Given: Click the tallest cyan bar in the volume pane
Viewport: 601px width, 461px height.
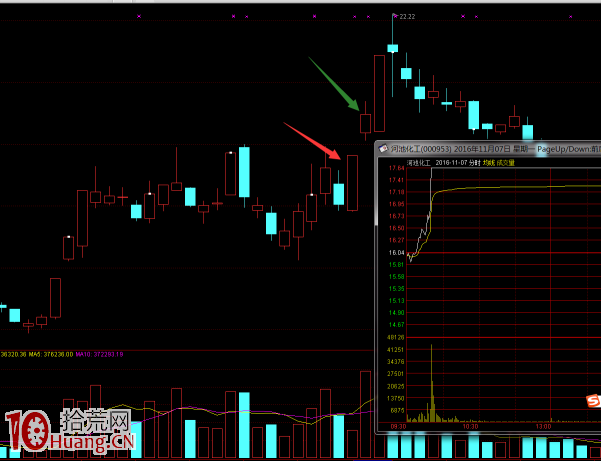Looking at the screenshot, I should pos(244,425).
